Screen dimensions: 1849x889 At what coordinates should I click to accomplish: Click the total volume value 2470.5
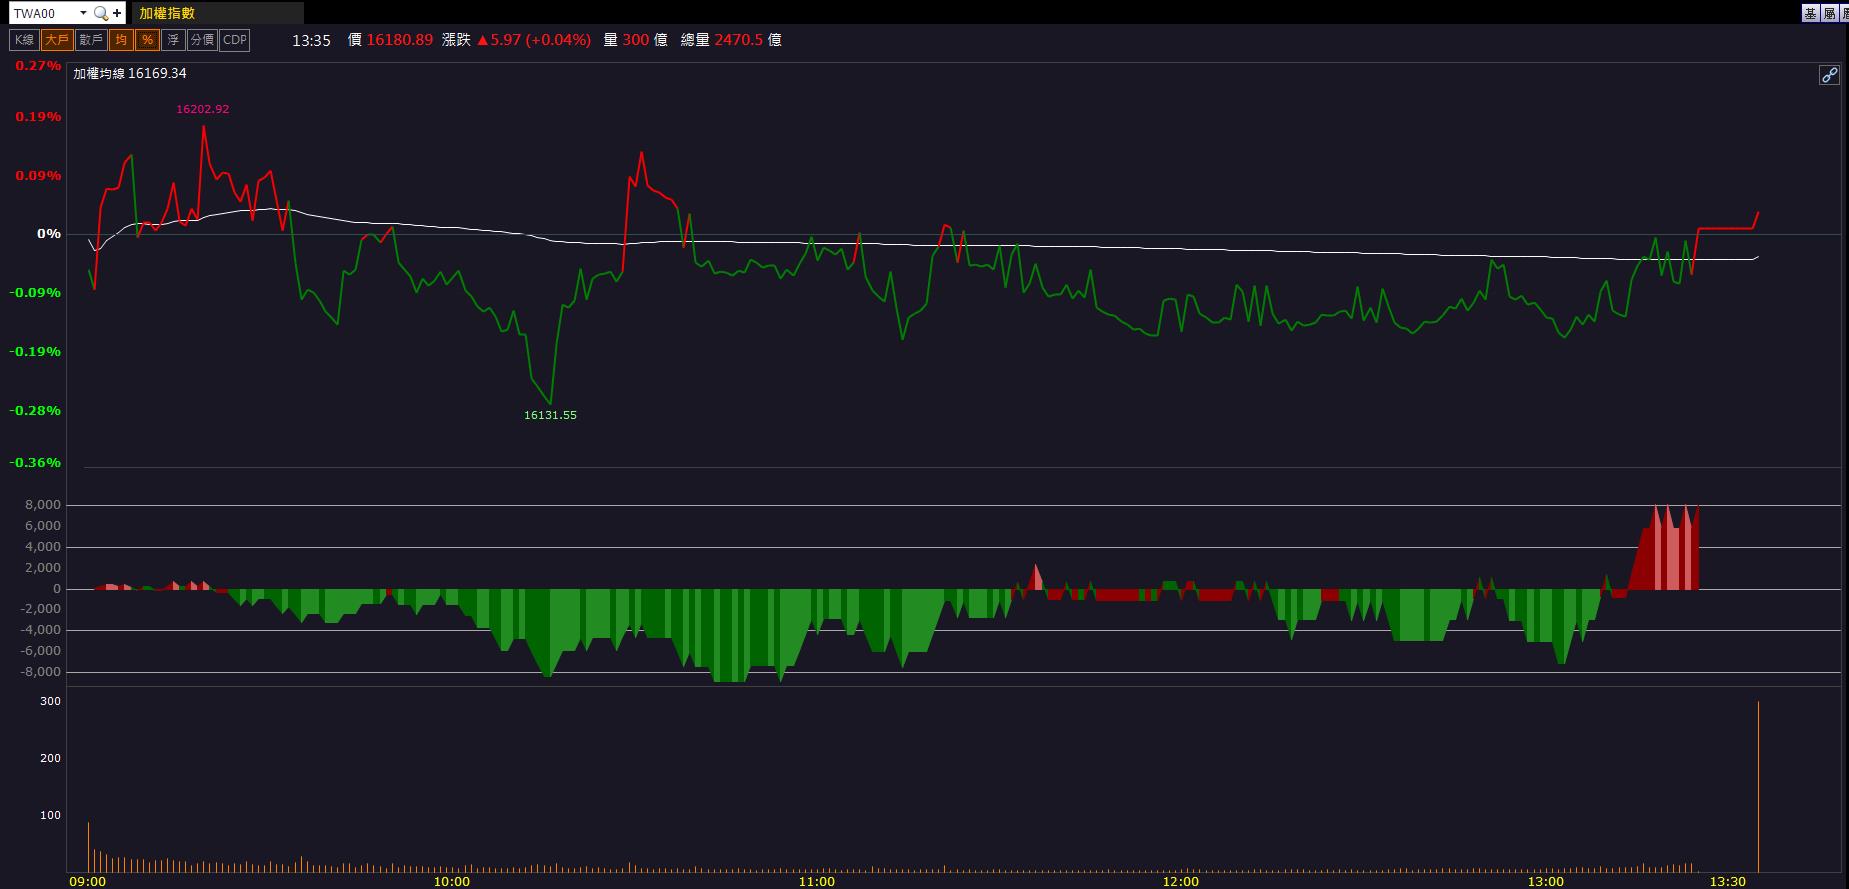(x=738, y=40)
